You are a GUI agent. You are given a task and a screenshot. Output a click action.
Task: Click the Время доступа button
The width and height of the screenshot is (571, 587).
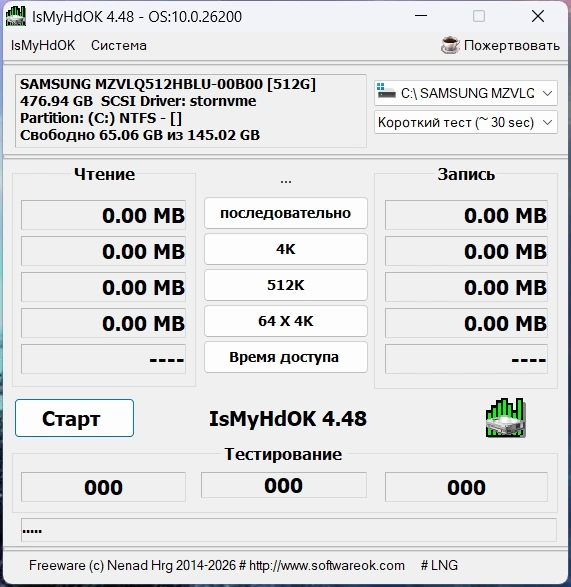coord(286,357)
